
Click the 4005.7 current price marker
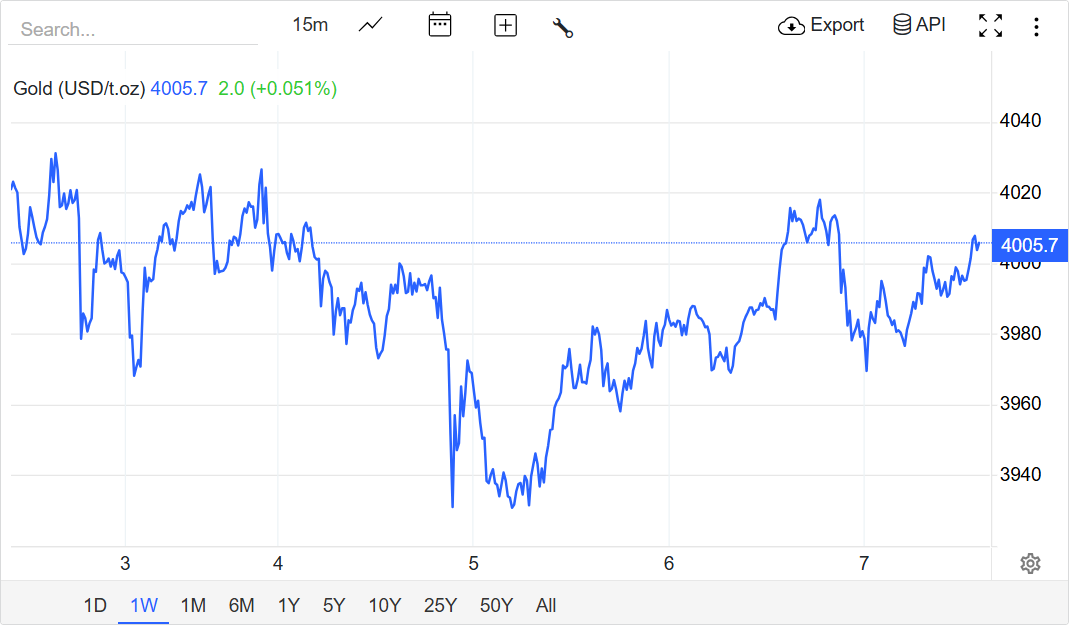tap(1029, 245)
